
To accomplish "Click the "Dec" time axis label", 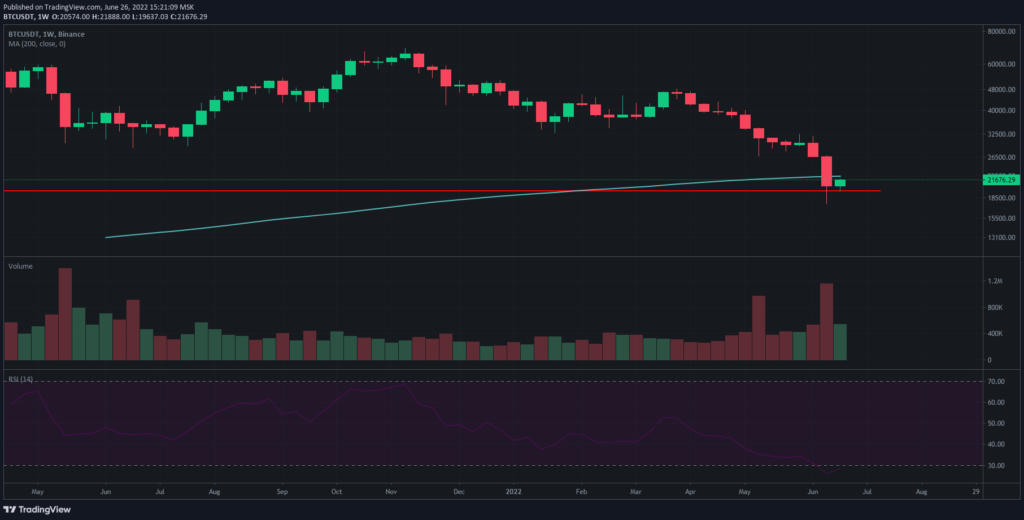I will point(459,491).
